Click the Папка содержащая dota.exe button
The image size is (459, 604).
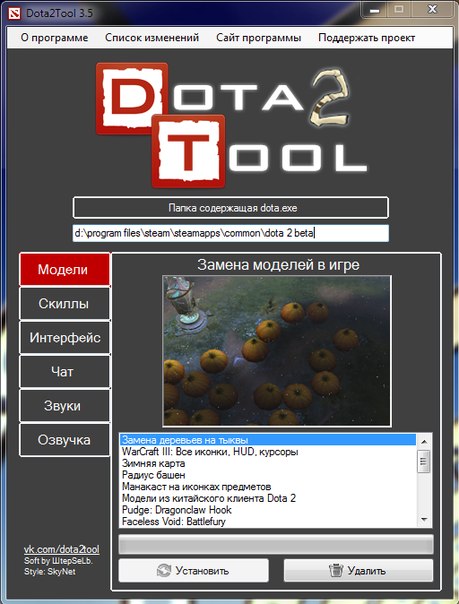[231, 208]
